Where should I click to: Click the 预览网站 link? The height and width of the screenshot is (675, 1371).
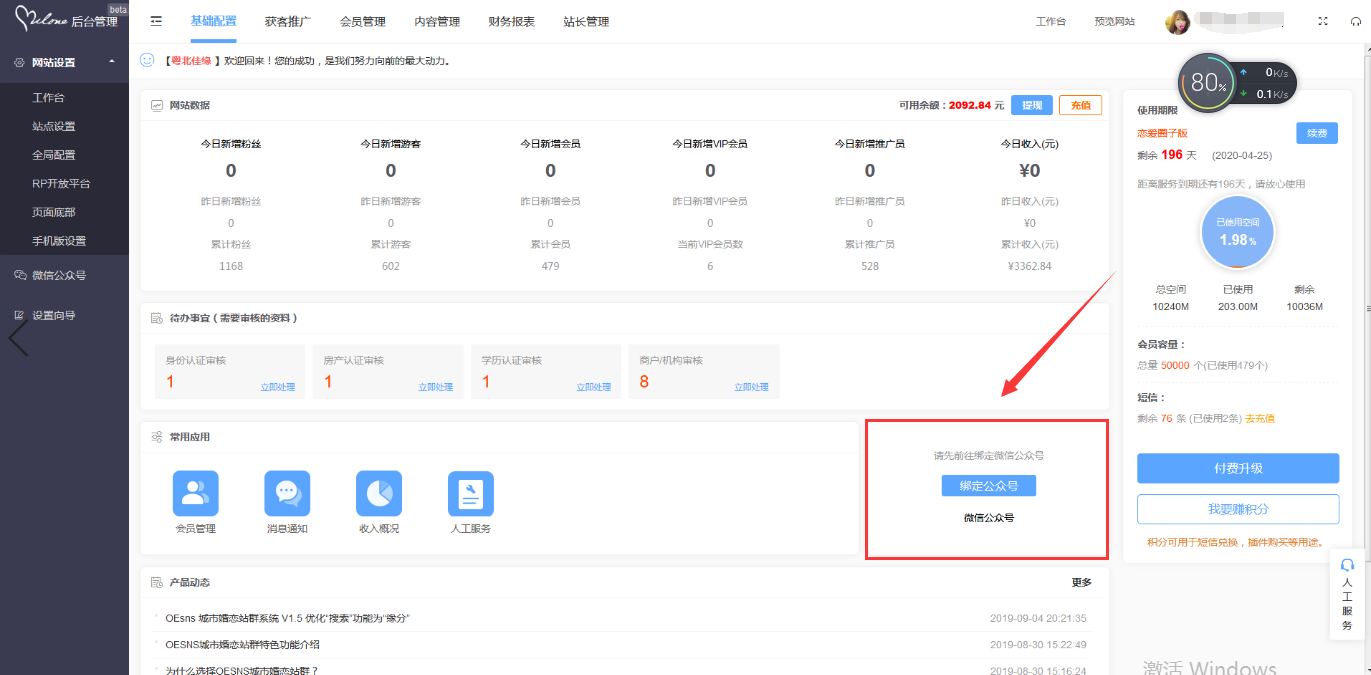(1114, 21)
